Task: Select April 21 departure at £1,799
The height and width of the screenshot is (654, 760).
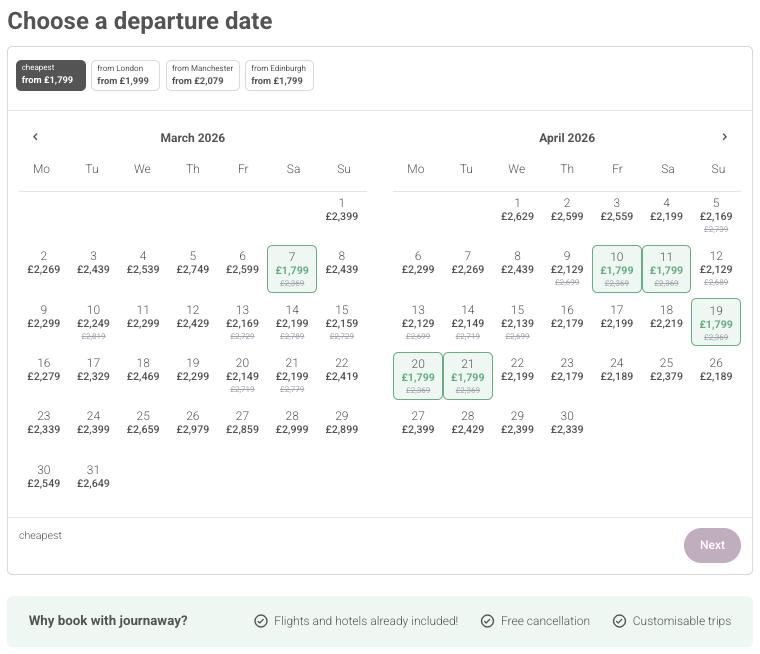Action: 467,376
